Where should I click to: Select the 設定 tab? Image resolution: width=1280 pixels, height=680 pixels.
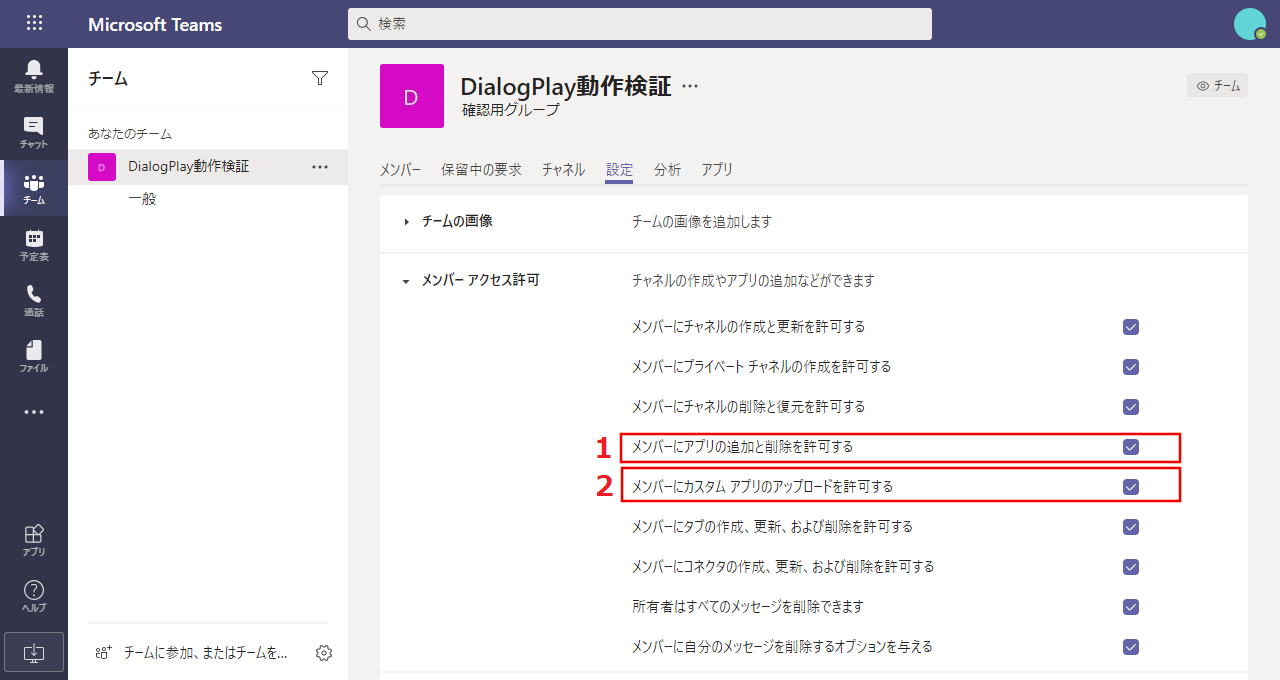click(x=620, y=170)
